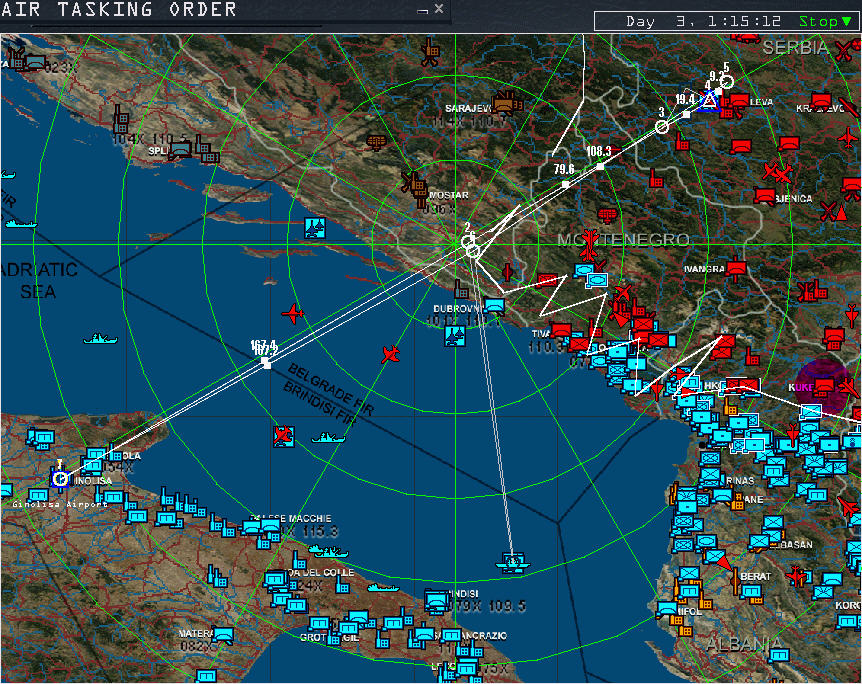Select the blue naval unit north of Brindisi
The image size is (862, 684).
point(513,563)
